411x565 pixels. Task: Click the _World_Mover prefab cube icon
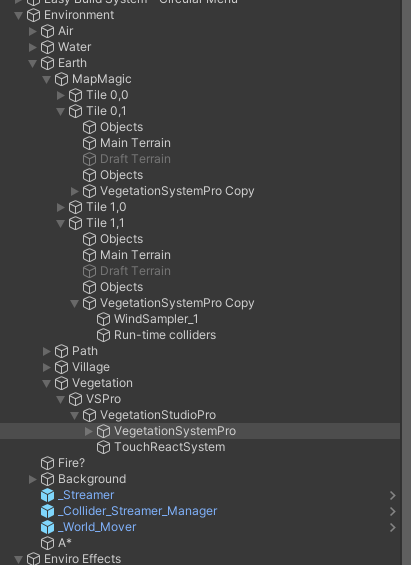tap(47, 527)
